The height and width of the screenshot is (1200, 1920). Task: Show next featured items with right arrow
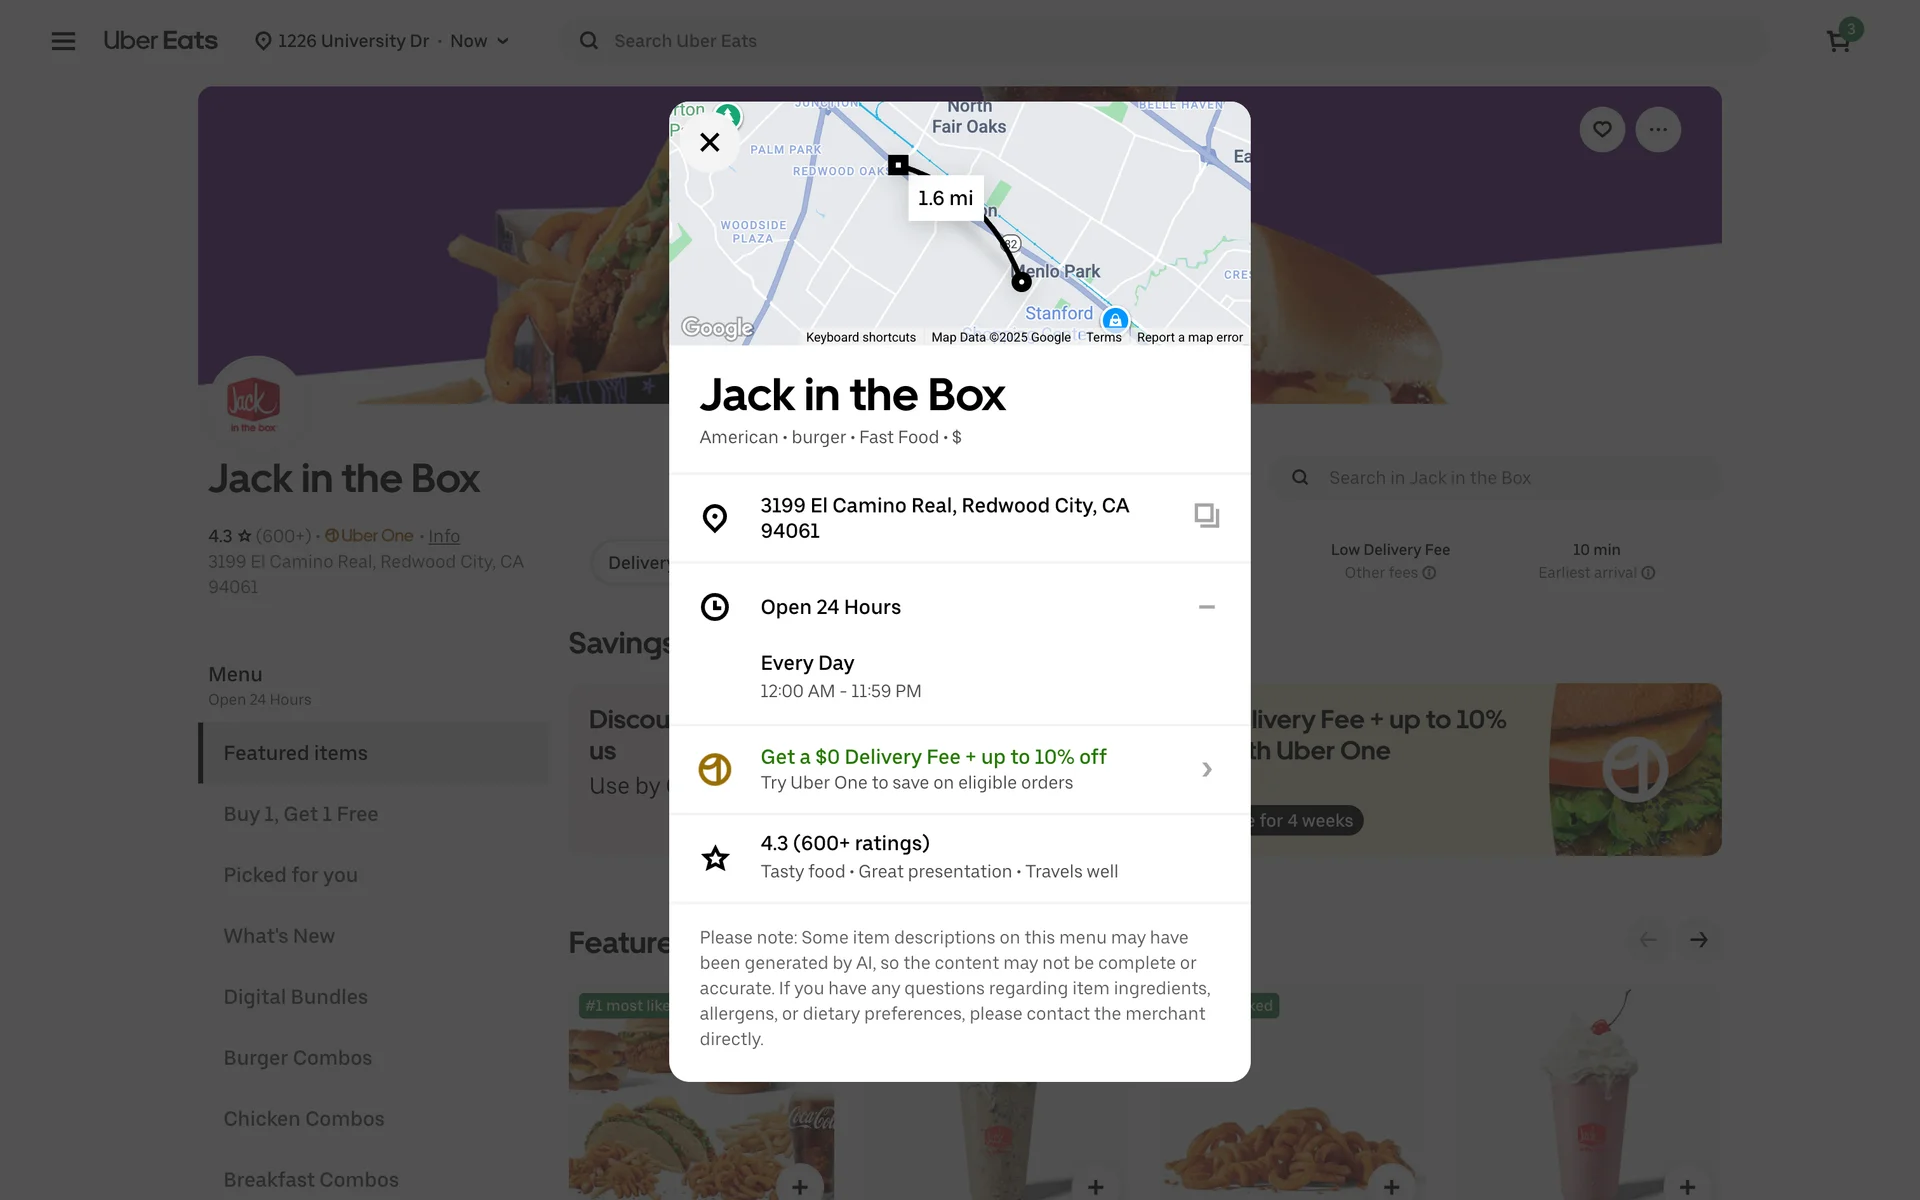[1699, 940]
